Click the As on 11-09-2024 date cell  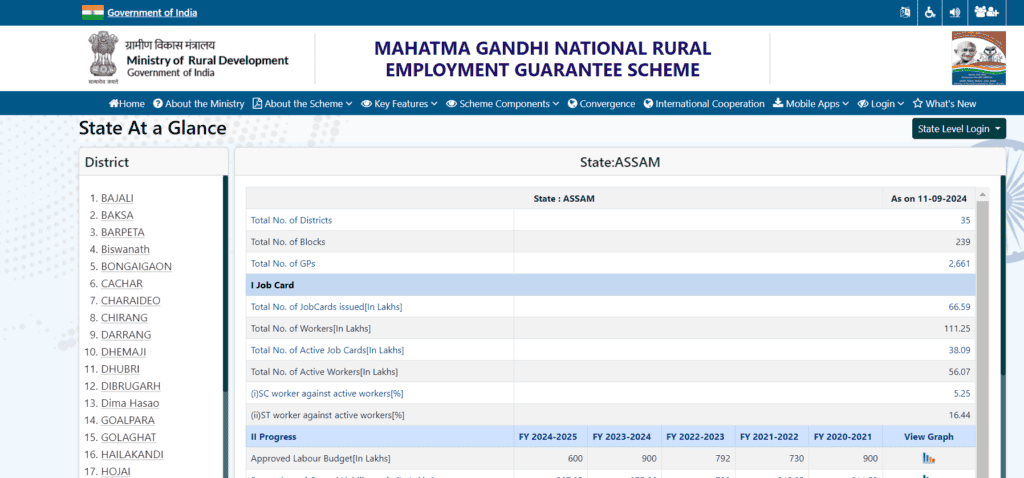pos(929,199)
